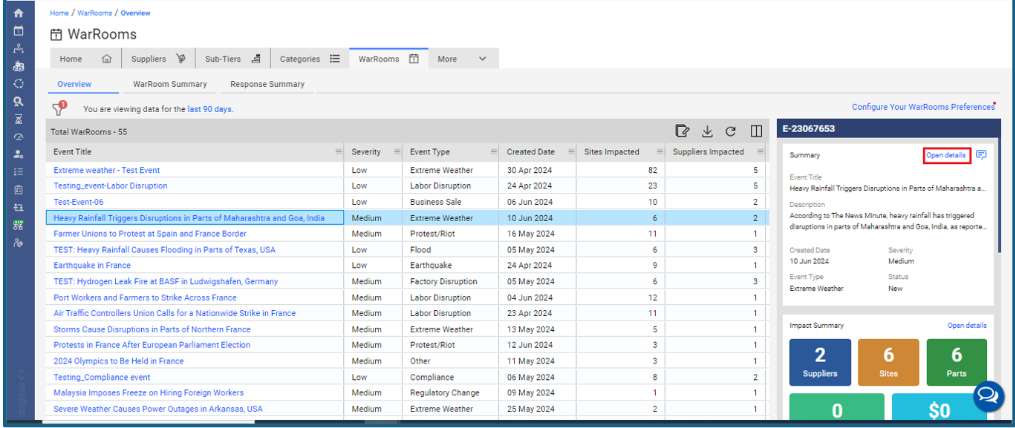Viewport: 1015px width, 428px height.
Task: Switch to the Suppliers tab
Action: 159,58
